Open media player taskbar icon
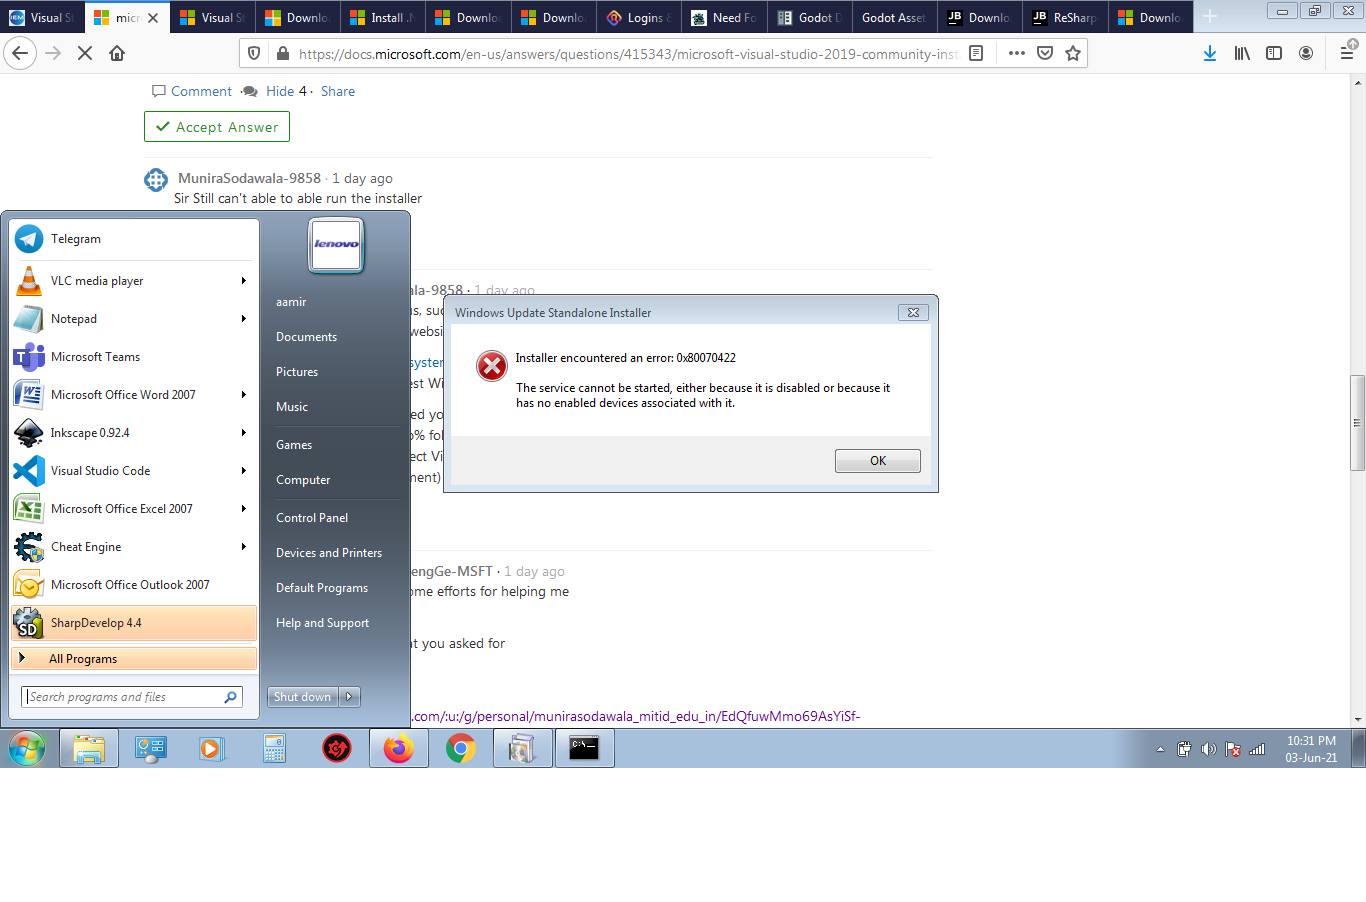Image resolution: width=1366 pixels, height=902 pixels. pos(212,748)
